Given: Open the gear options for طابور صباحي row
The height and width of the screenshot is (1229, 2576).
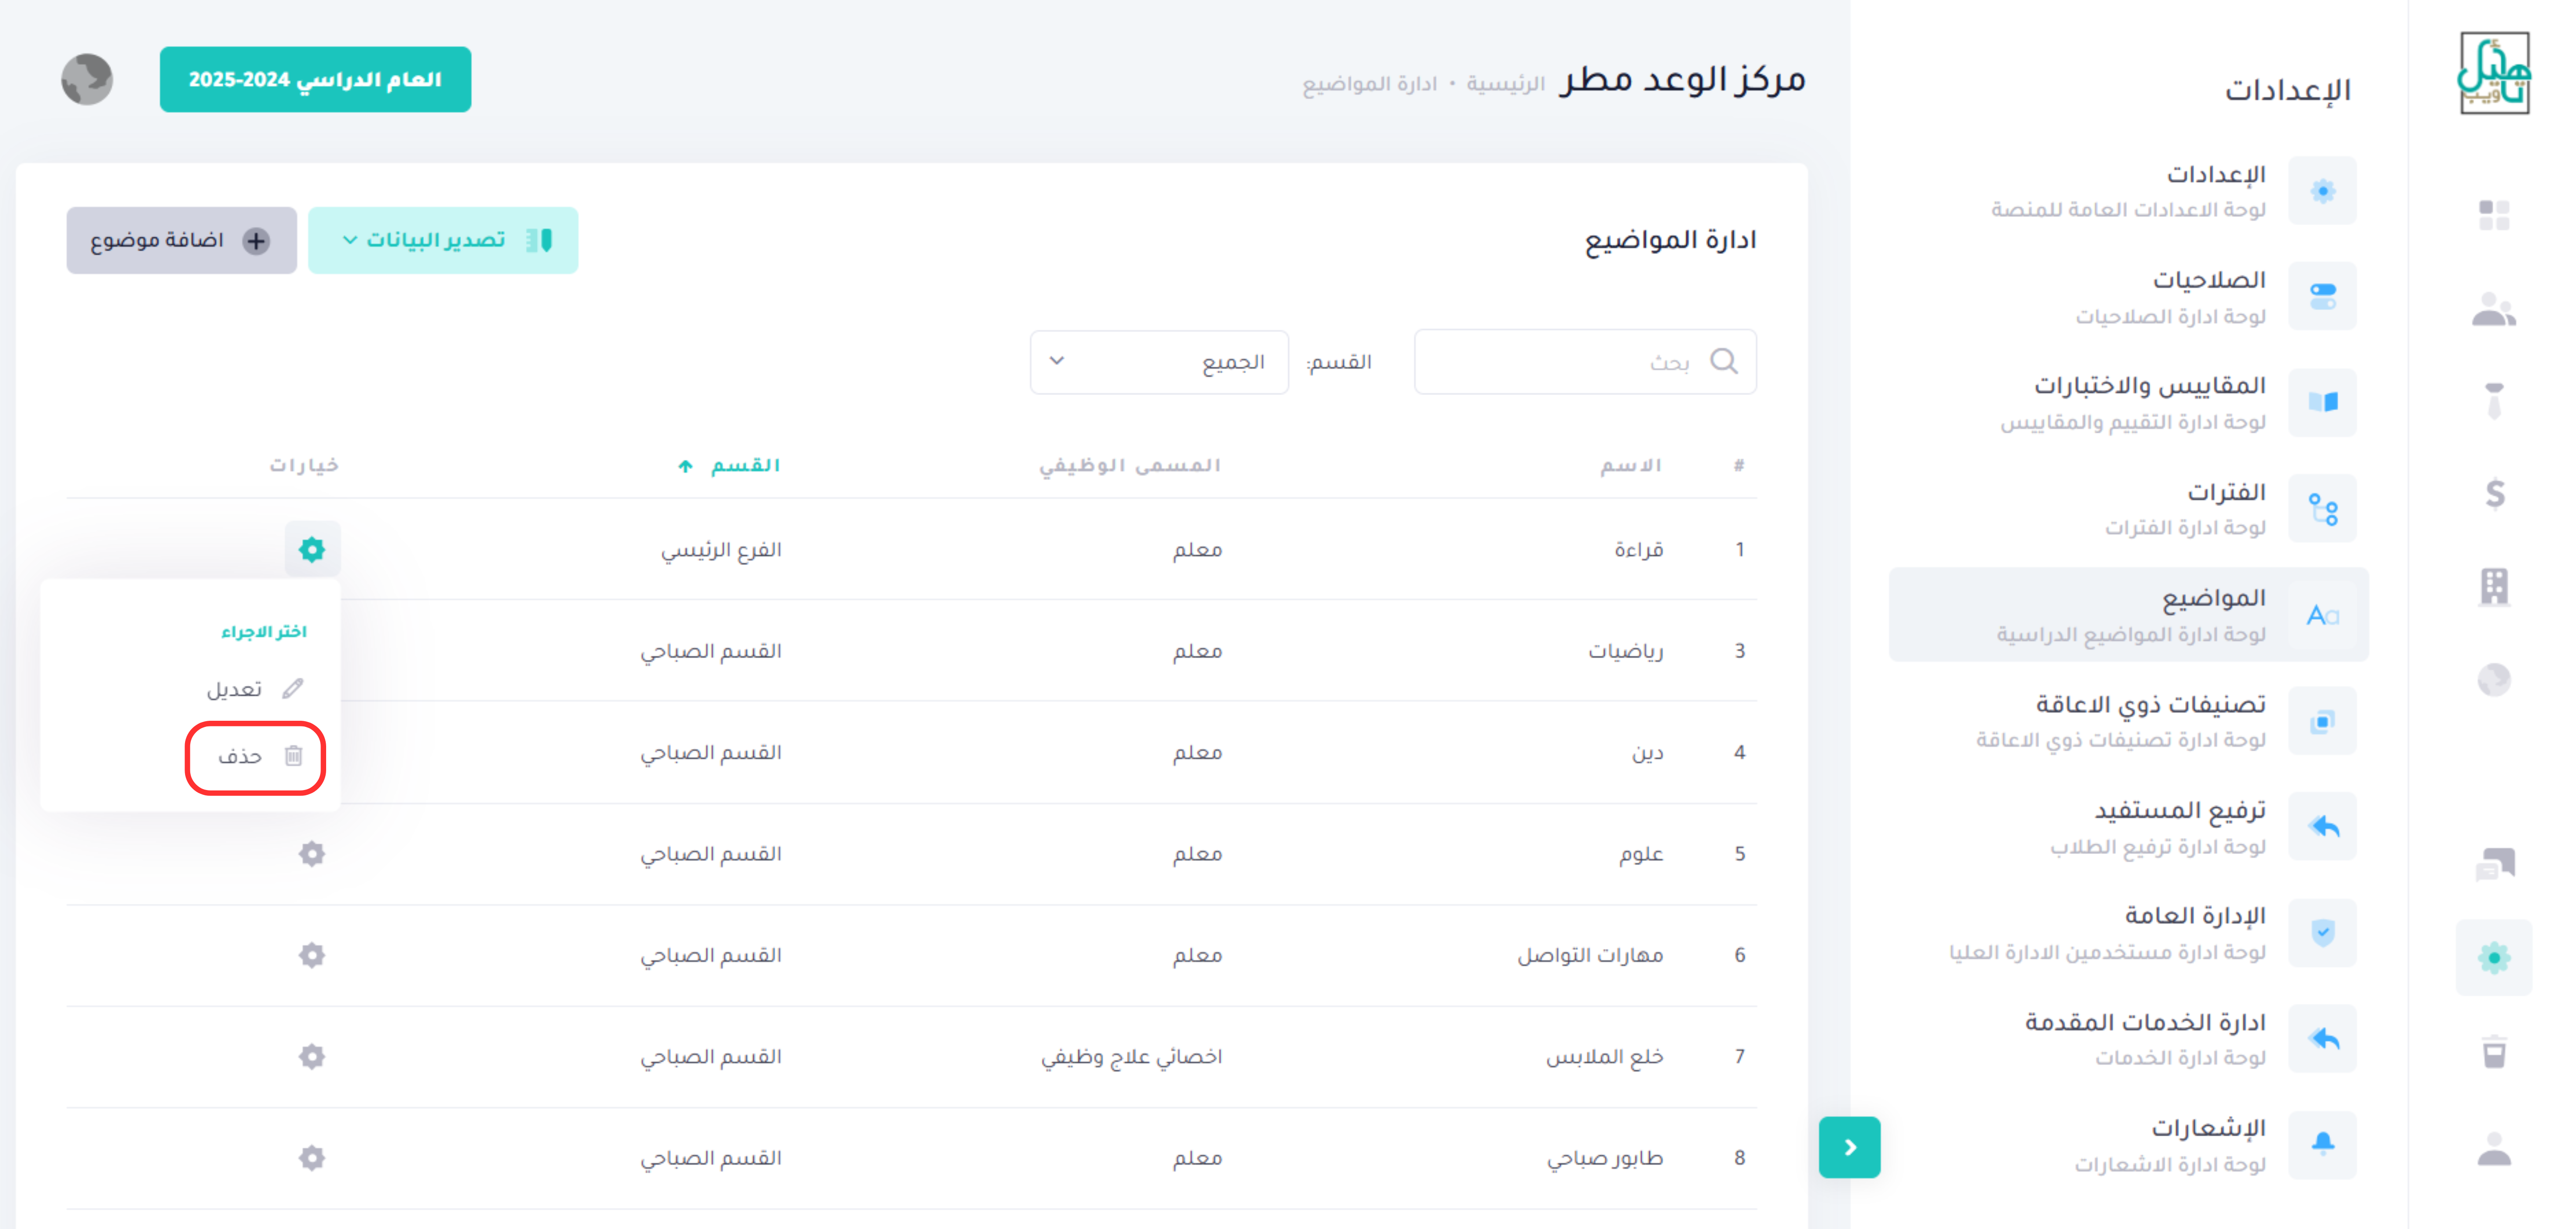Looking at the screenshot, I should point(312,1158).
